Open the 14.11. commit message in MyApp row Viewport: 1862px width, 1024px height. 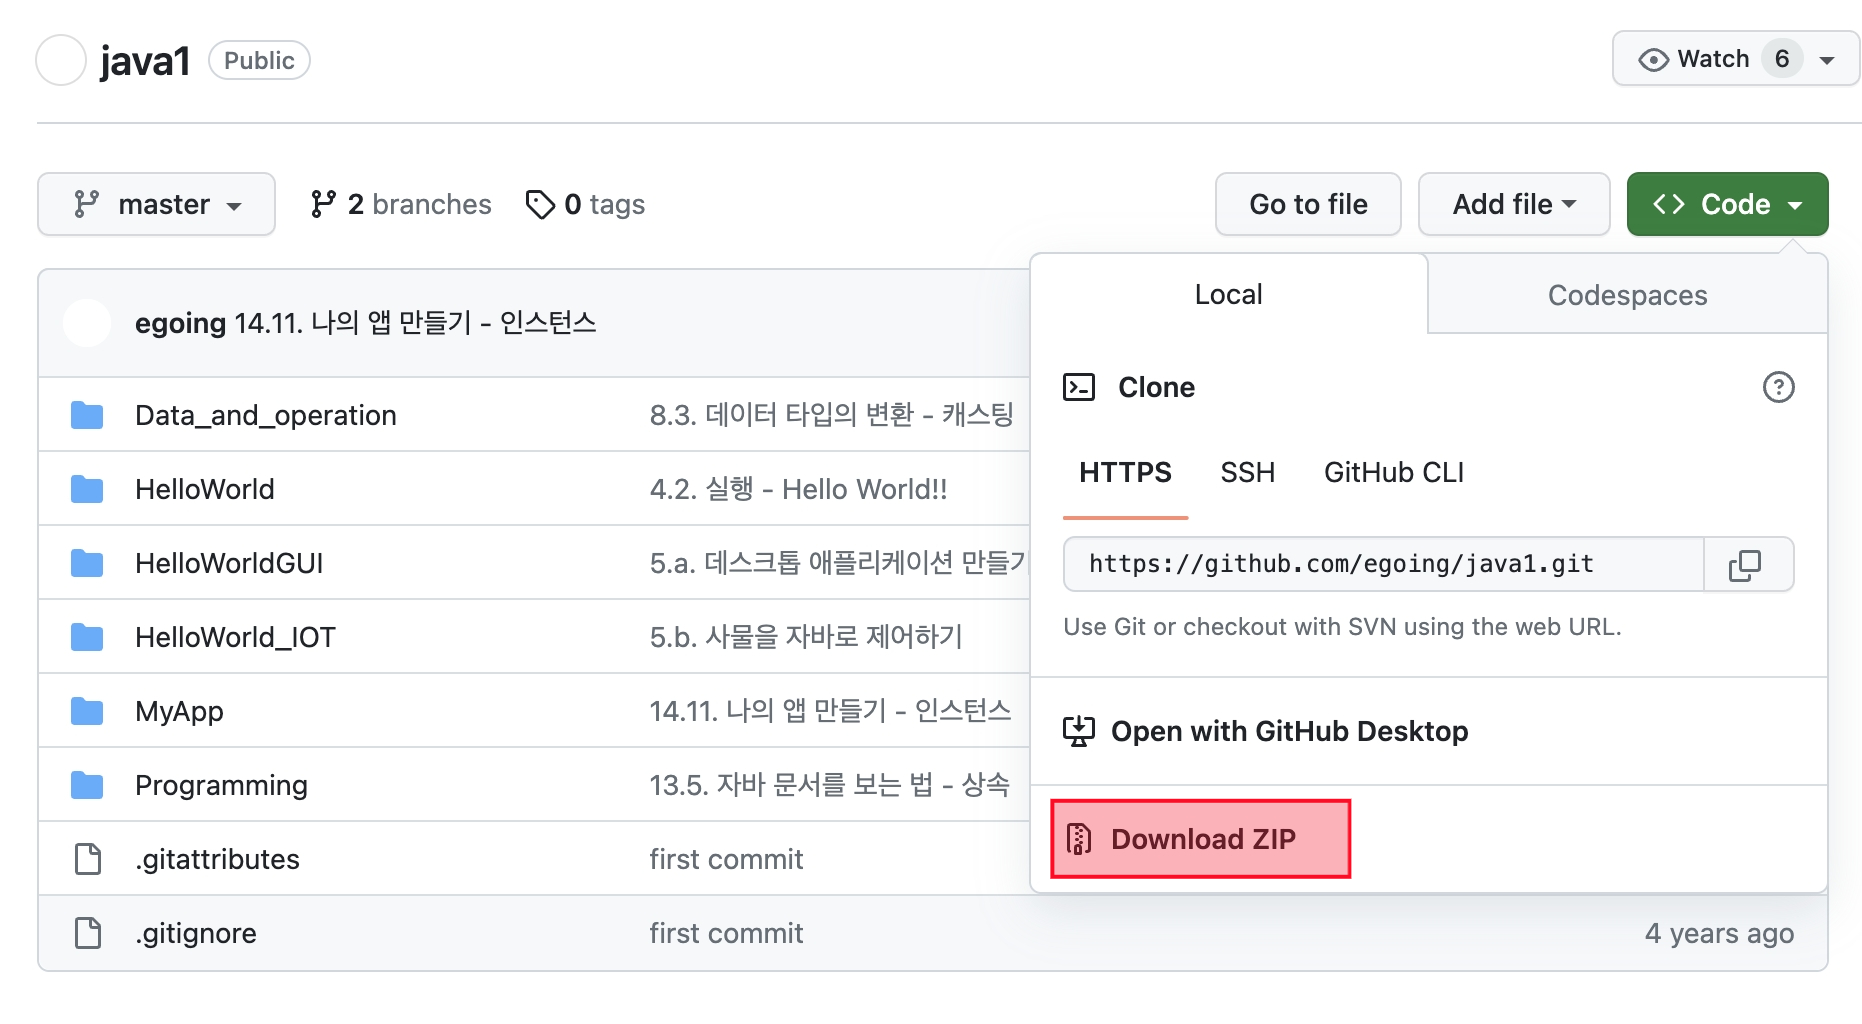[x=830, y=711]
